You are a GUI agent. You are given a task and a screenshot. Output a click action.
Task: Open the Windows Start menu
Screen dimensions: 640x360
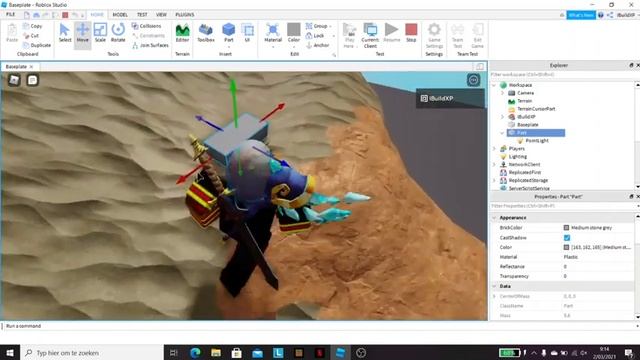pyautogui.click(x=10, y=353)
